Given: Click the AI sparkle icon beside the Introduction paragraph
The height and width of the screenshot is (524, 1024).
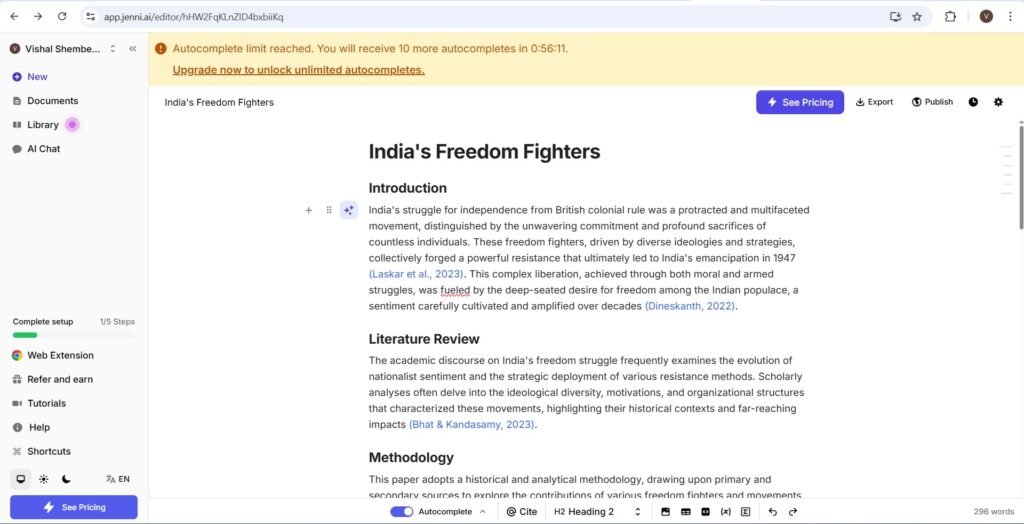Looking at the screenshot, I should (x=348, y=210).
